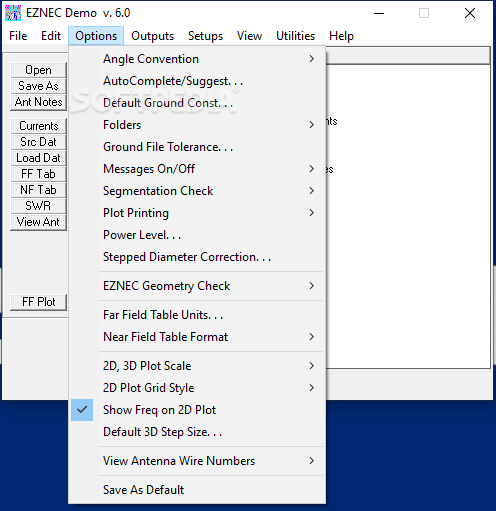
Task: Show source data with Src Dat
Action: pyautogui.click(x=38, y=142)
